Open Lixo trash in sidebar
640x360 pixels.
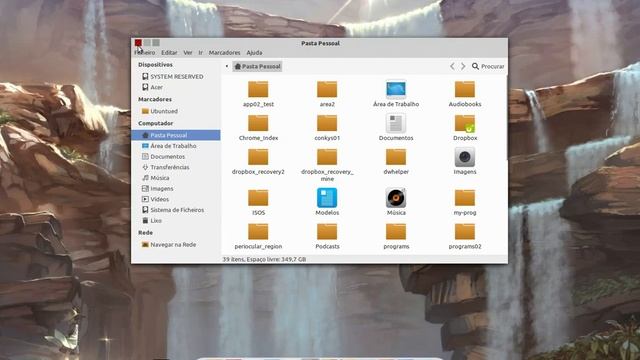pos(176,220)
